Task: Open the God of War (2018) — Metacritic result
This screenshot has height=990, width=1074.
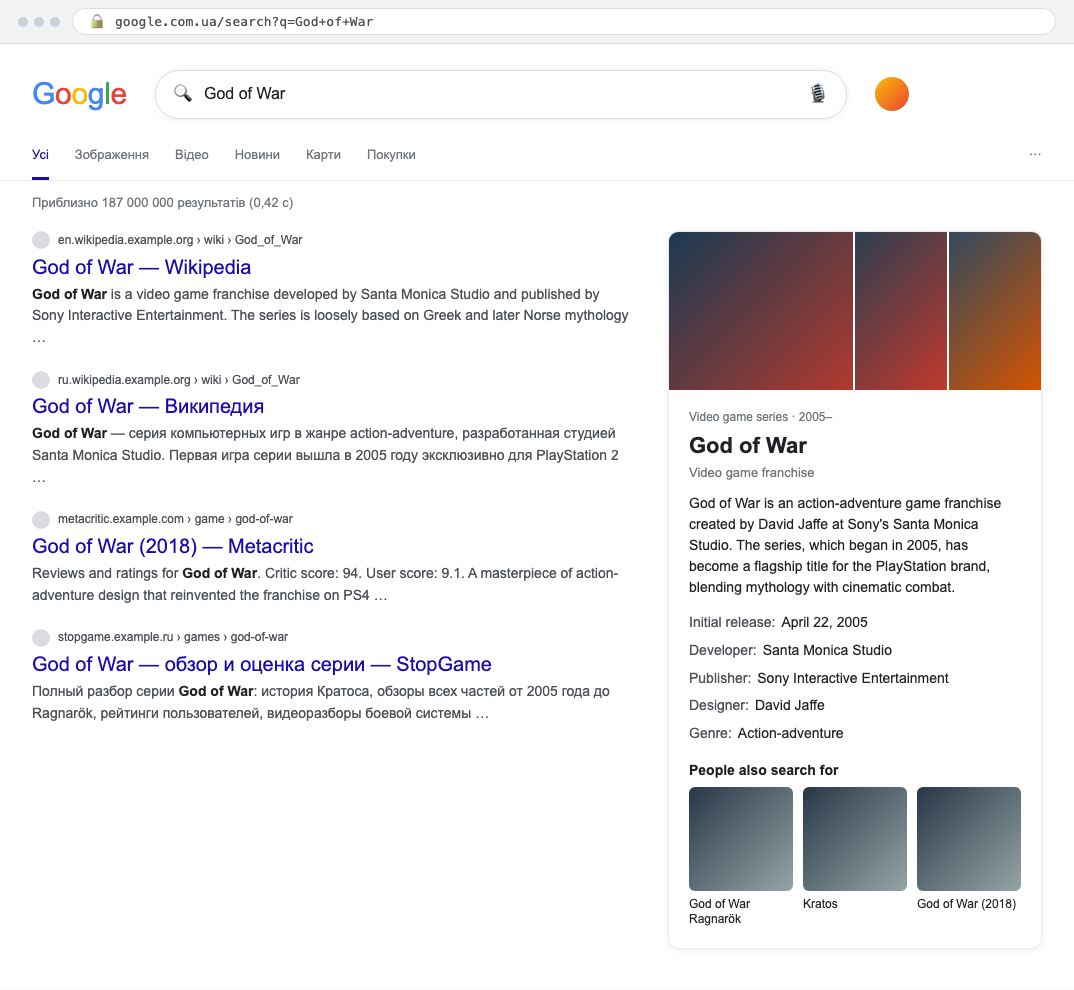Action: (173, 546)
